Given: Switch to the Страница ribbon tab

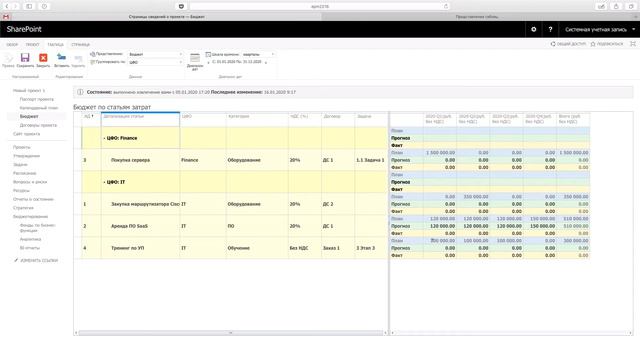Looking at the screenshot, I should pos(80,44).
